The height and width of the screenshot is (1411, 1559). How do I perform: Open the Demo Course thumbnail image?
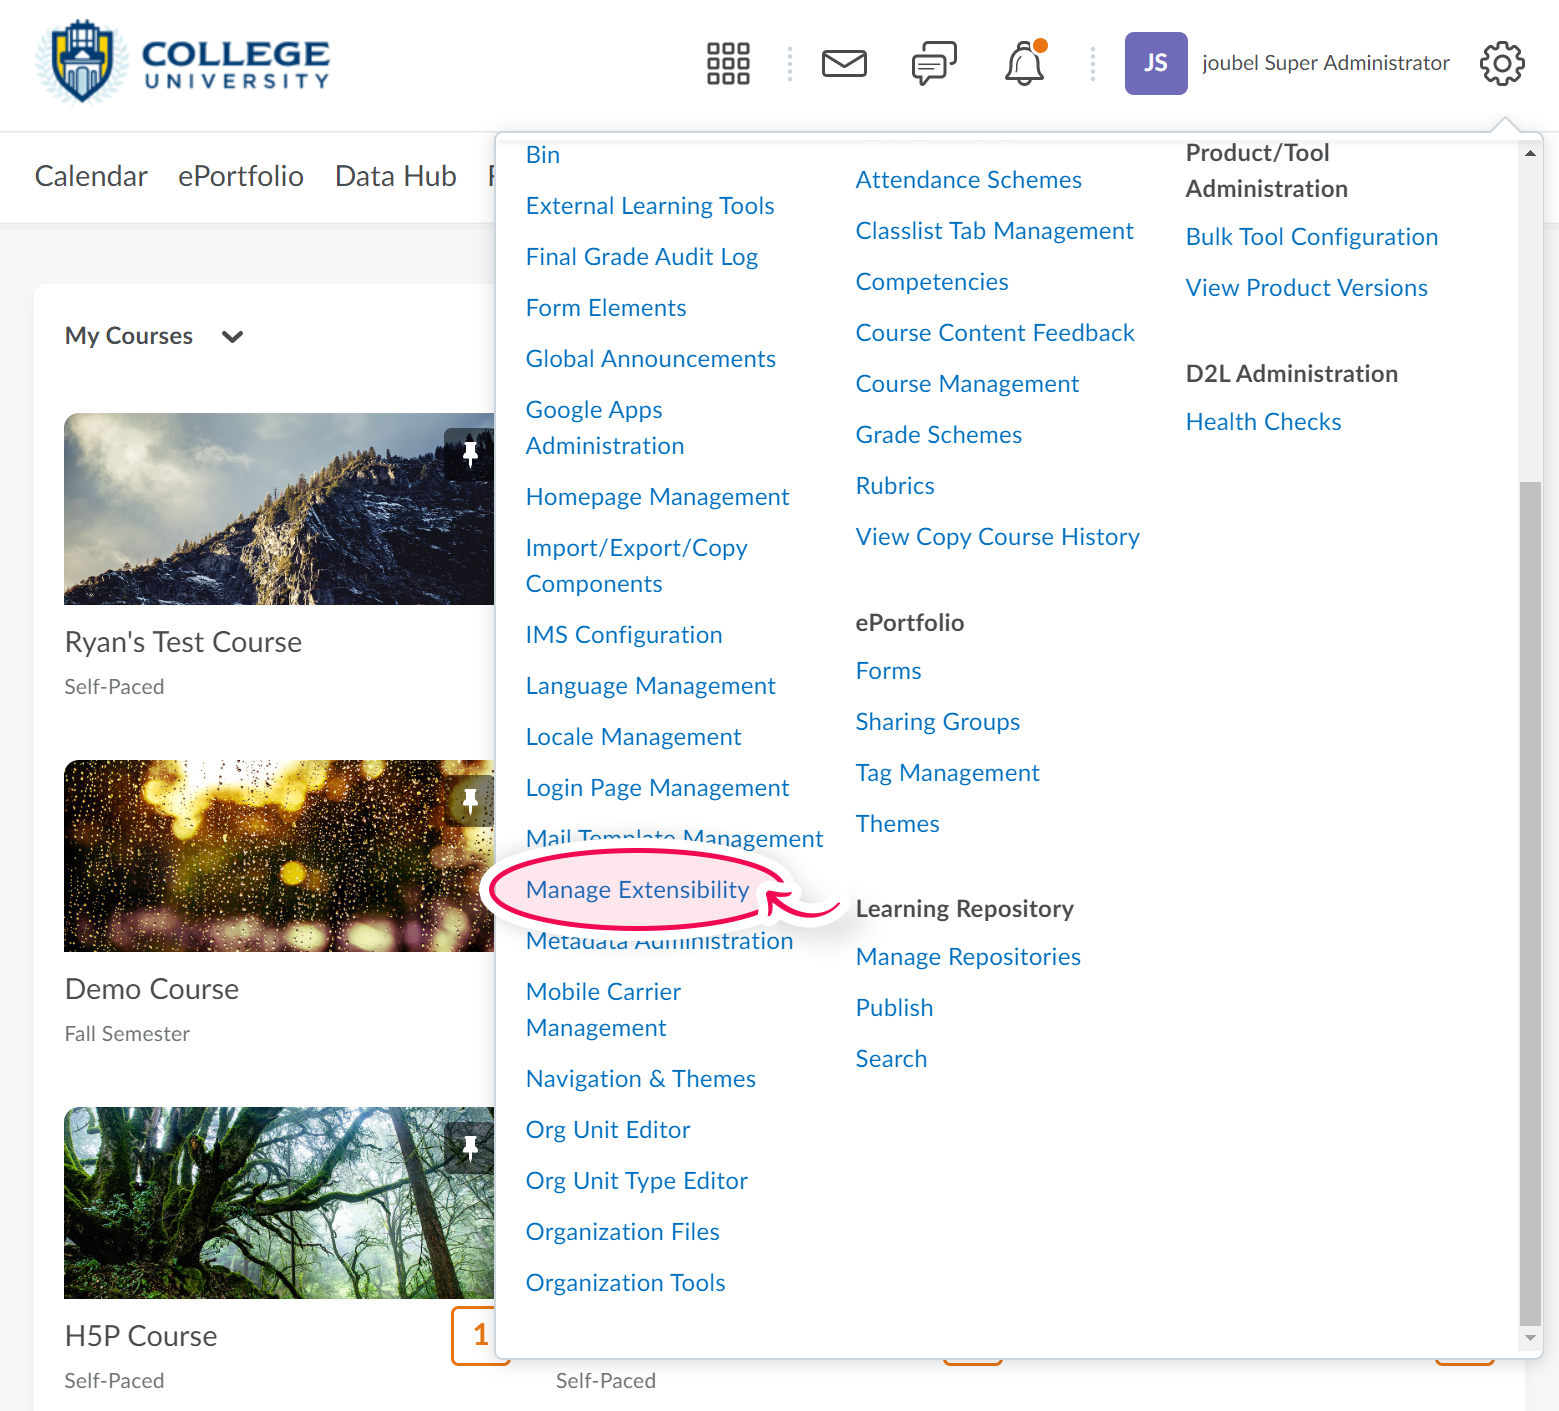coord(279,856)
